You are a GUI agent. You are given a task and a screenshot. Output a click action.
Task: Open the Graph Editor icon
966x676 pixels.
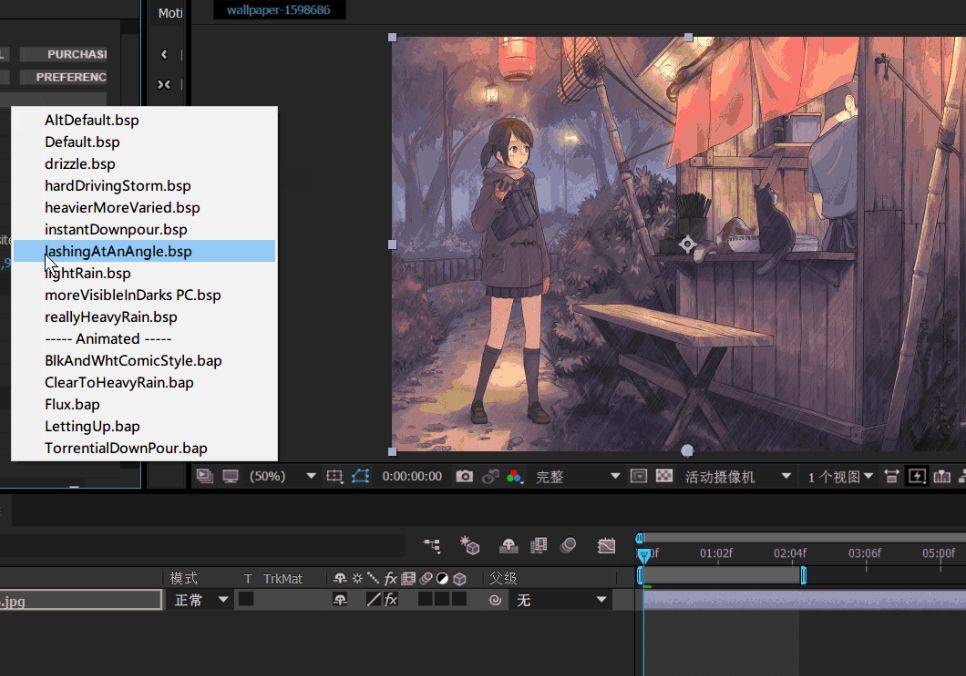(x=606, y=545)
